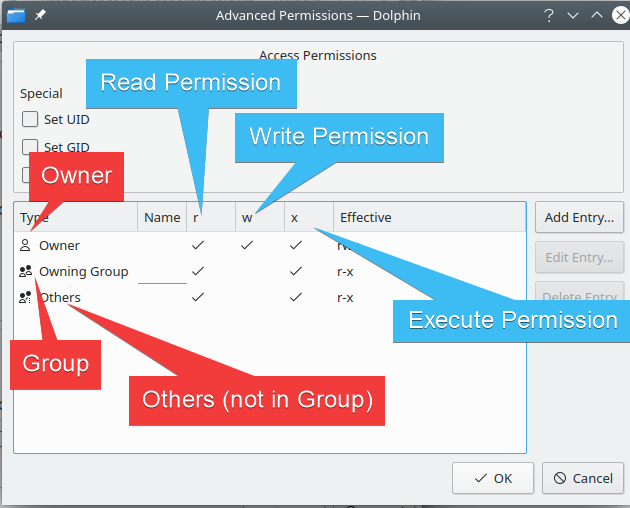Viewport: 630px width, 508px height.
Task: Click the Add Entry... button
Action: coord(579,217)
